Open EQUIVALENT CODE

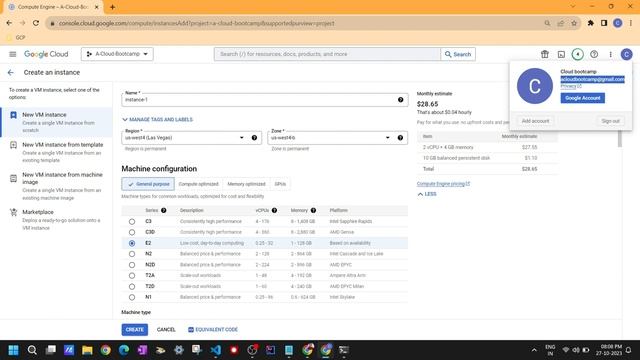coord(213,329)
